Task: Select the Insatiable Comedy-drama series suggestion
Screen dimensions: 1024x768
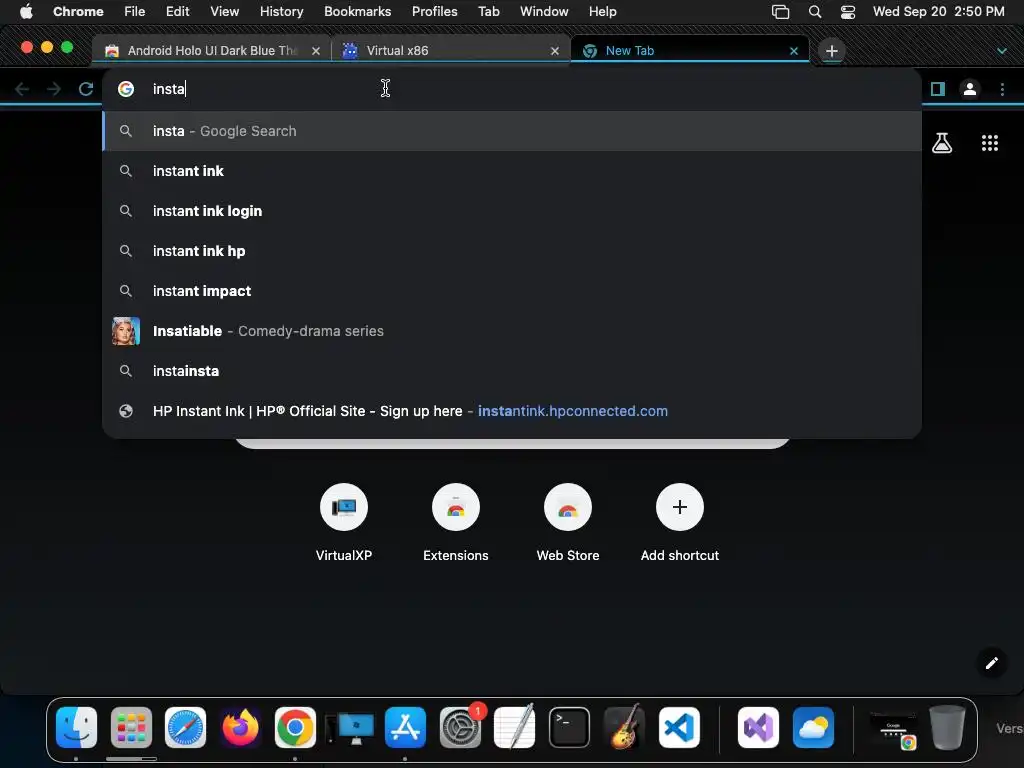Action: click(x=512, y=331)
